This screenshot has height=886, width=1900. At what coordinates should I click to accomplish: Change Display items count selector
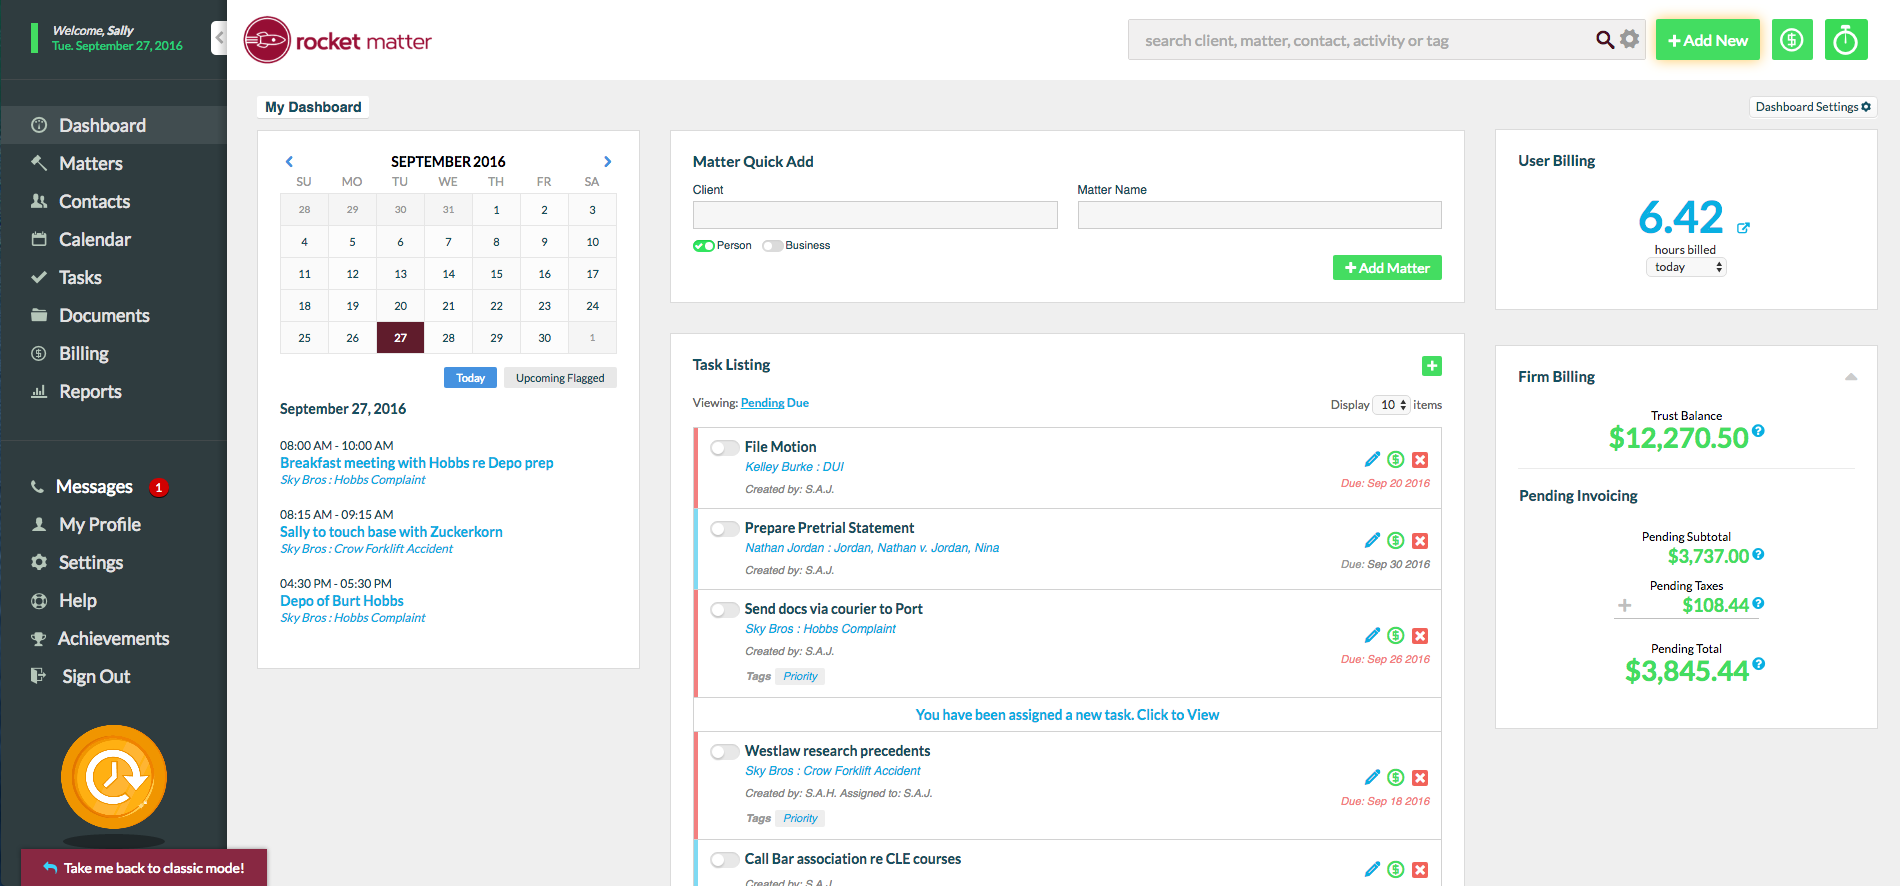[x=1392, y=405]
